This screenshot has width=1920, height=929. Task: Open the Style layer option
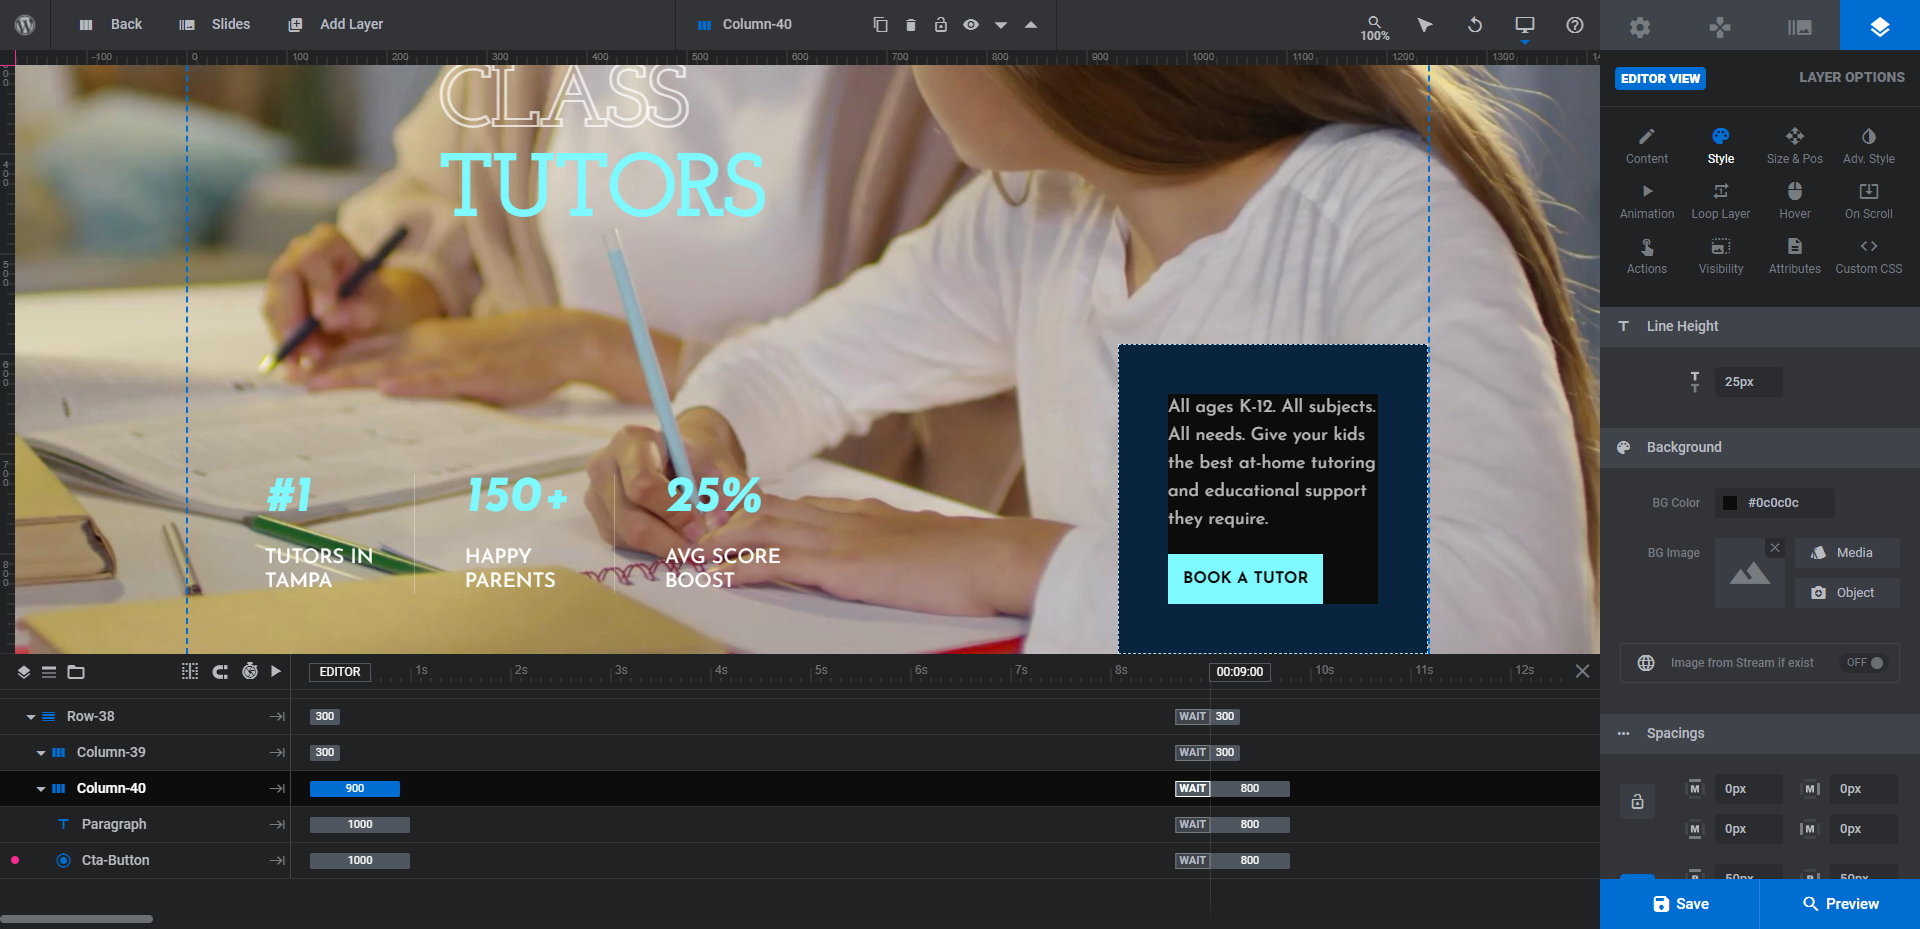point(1721,146)
